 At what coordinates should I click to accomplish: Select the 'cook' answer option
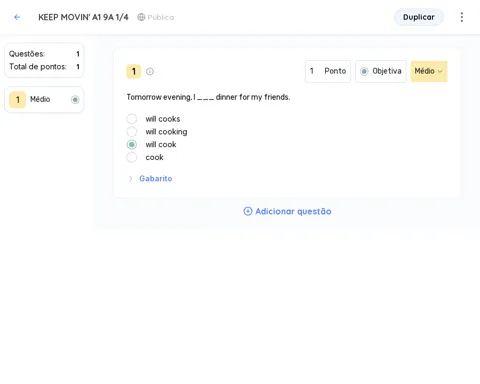click(132, 157)
